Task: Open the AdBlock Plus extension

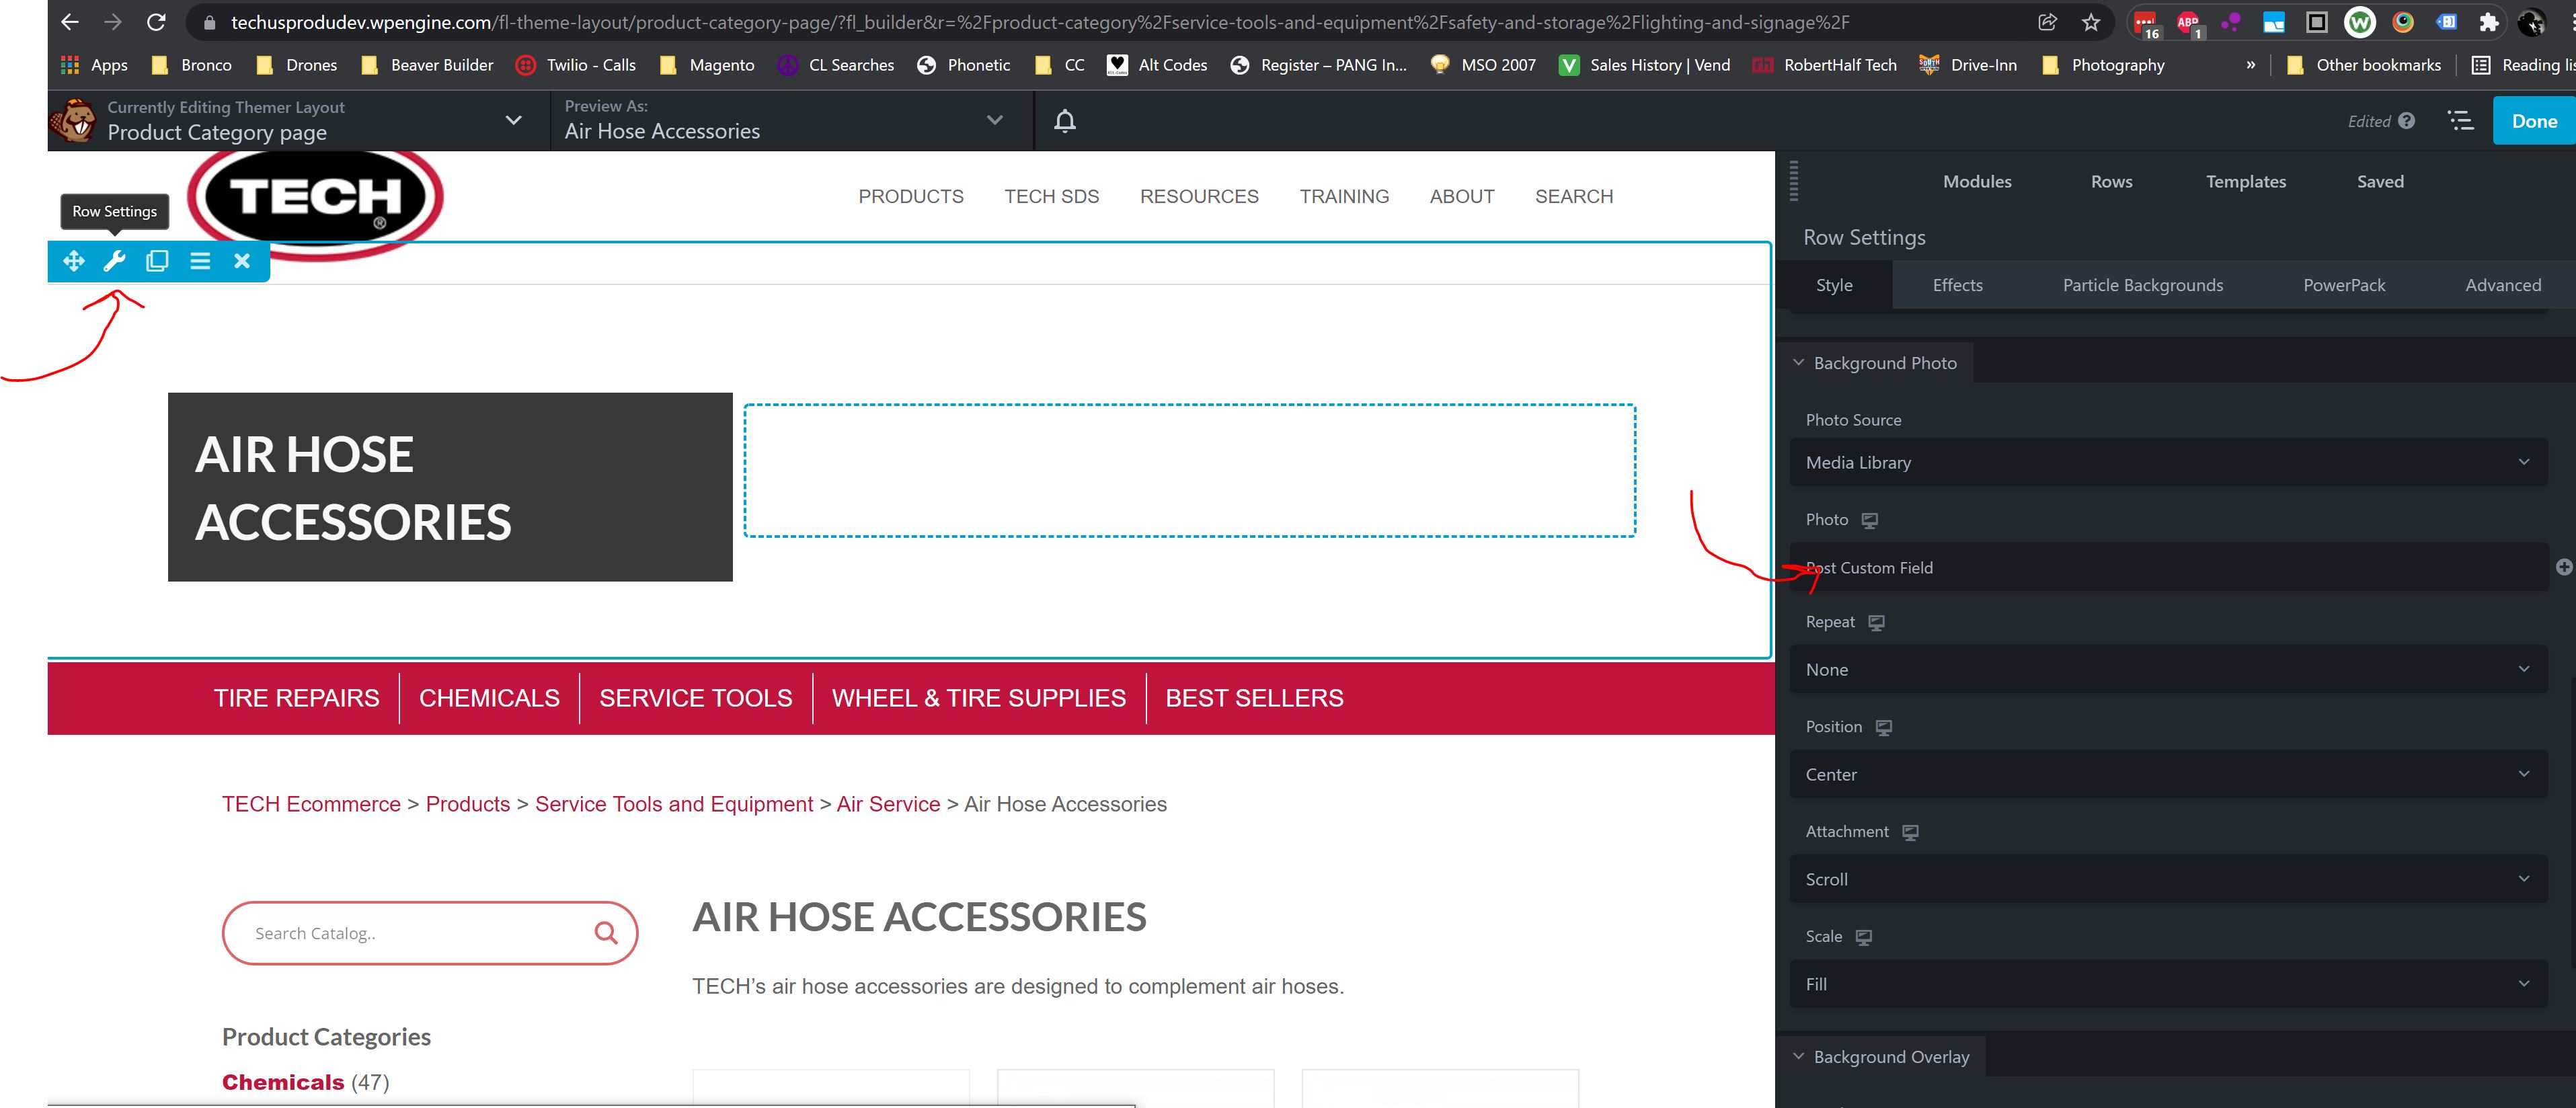Action: click(x=2188, y=22)
